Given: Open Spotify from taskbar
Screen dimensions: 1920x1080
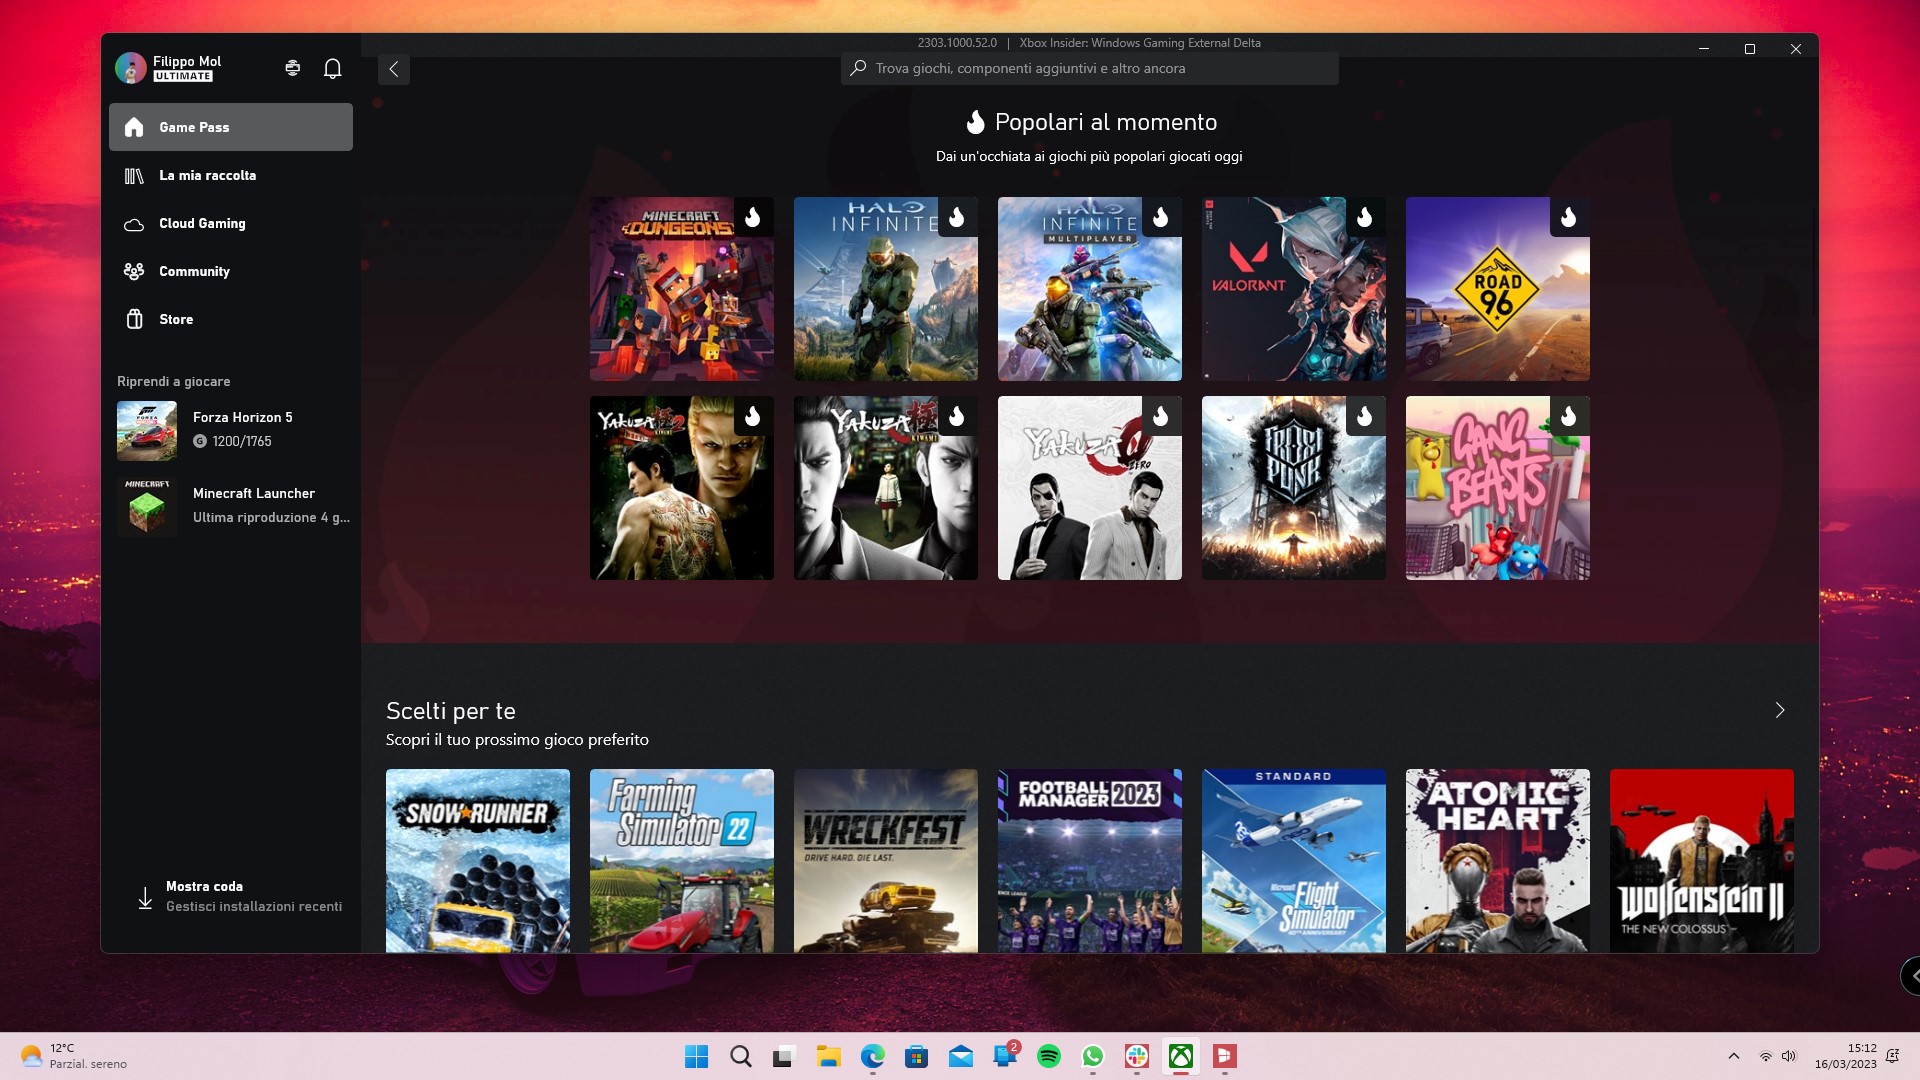Looking at the screenshot, I should (x=1048, y=1056).
